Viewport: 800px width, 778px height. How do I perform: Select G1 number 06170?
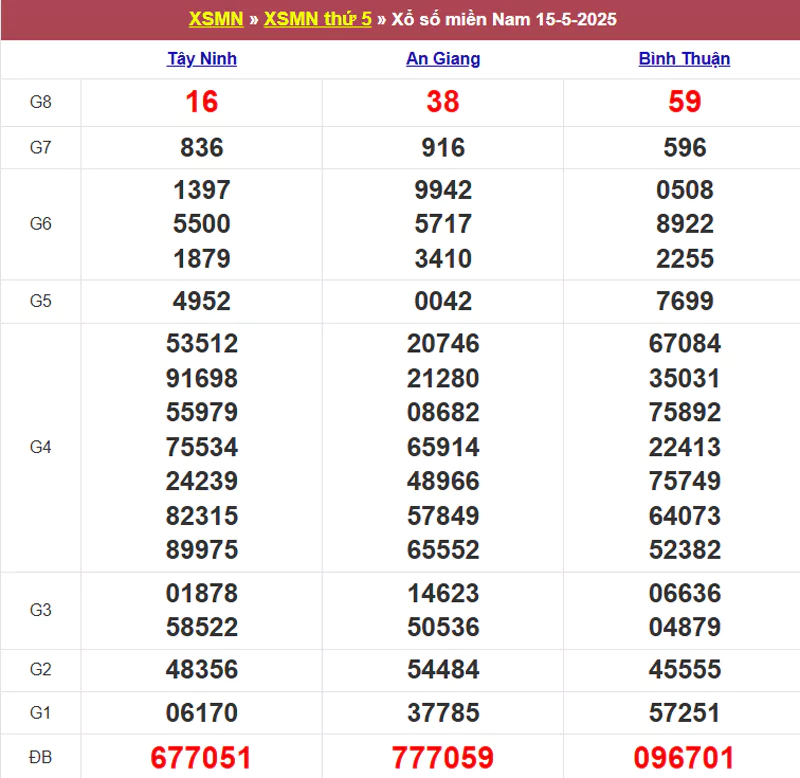(202, 712)
